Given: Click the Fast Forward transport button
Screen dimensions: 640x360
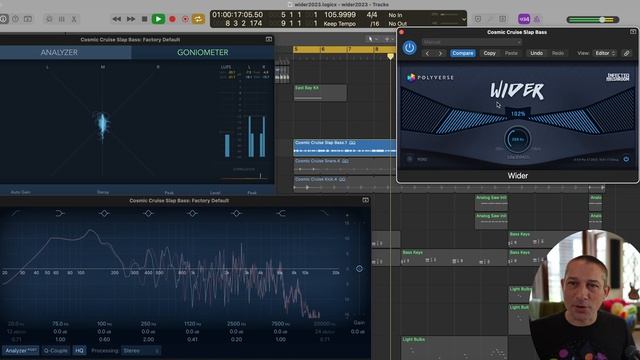Looking at the screenshot, I should pyautogui.click(x=131, y=19).
